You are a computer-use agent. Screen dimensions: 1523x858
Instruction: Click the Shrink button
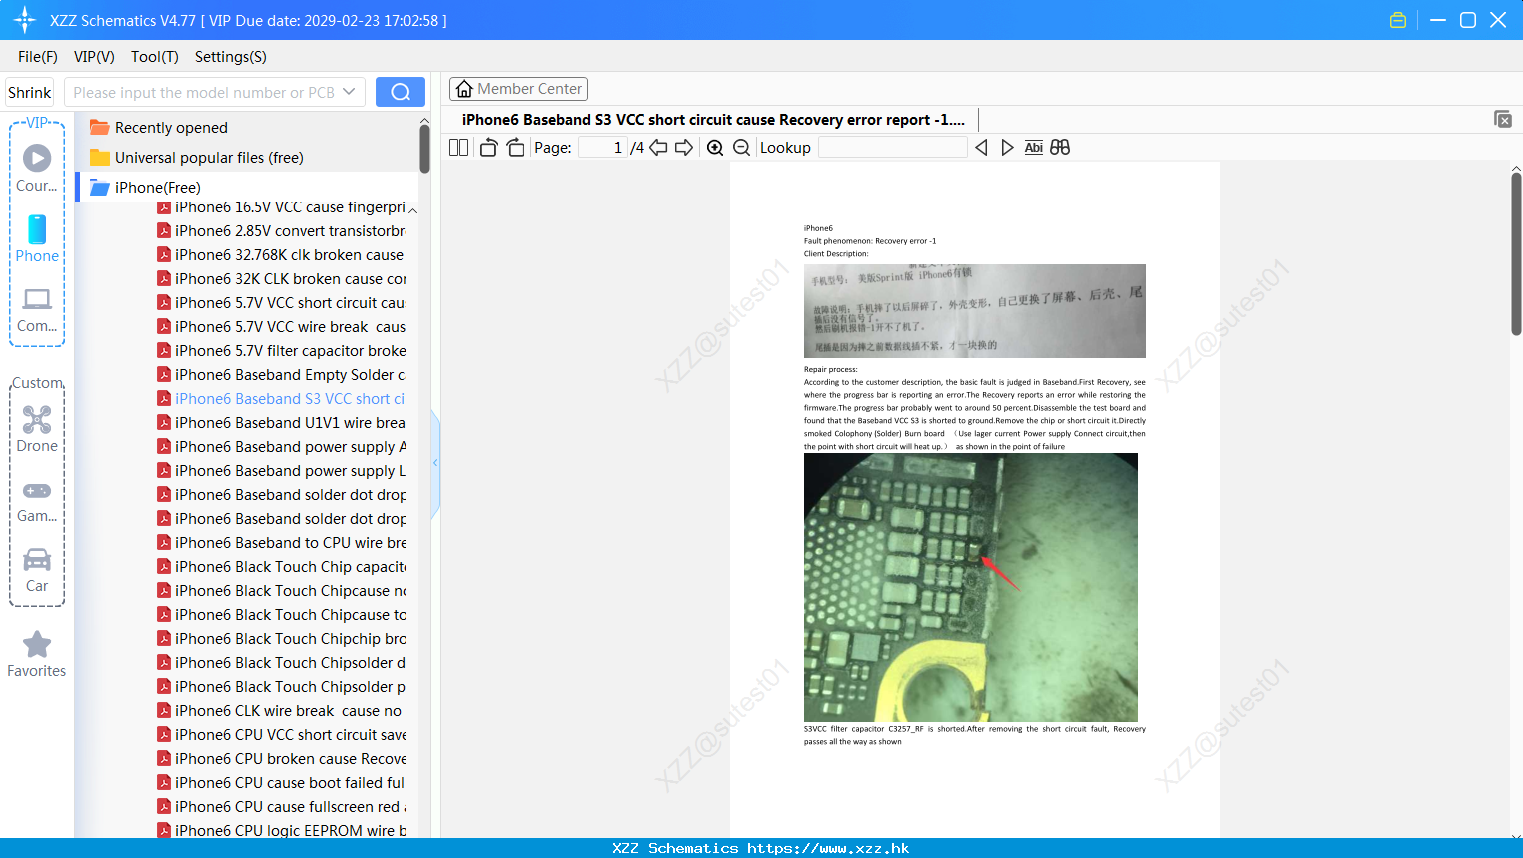pos(29,92)
